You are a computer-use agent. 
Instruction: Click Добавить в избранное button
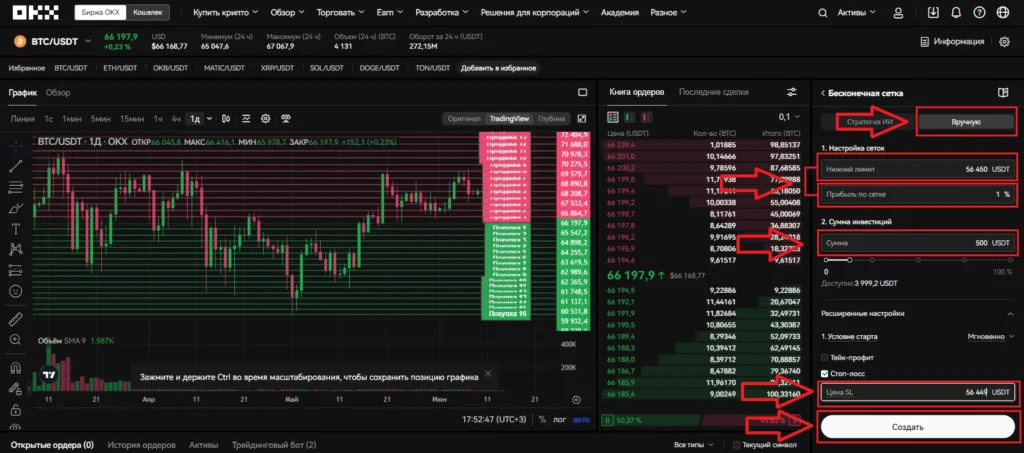tap(499, 68)
